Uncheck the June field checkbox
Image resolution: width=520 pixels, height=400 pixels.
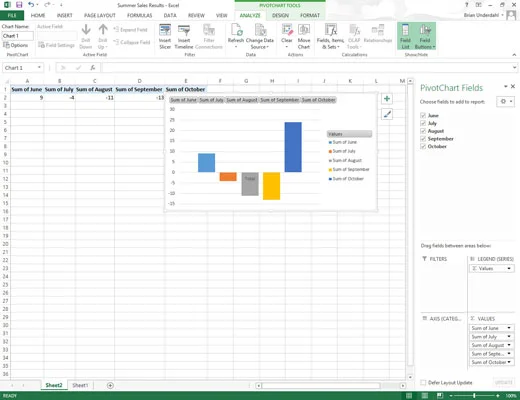point(423,115)
